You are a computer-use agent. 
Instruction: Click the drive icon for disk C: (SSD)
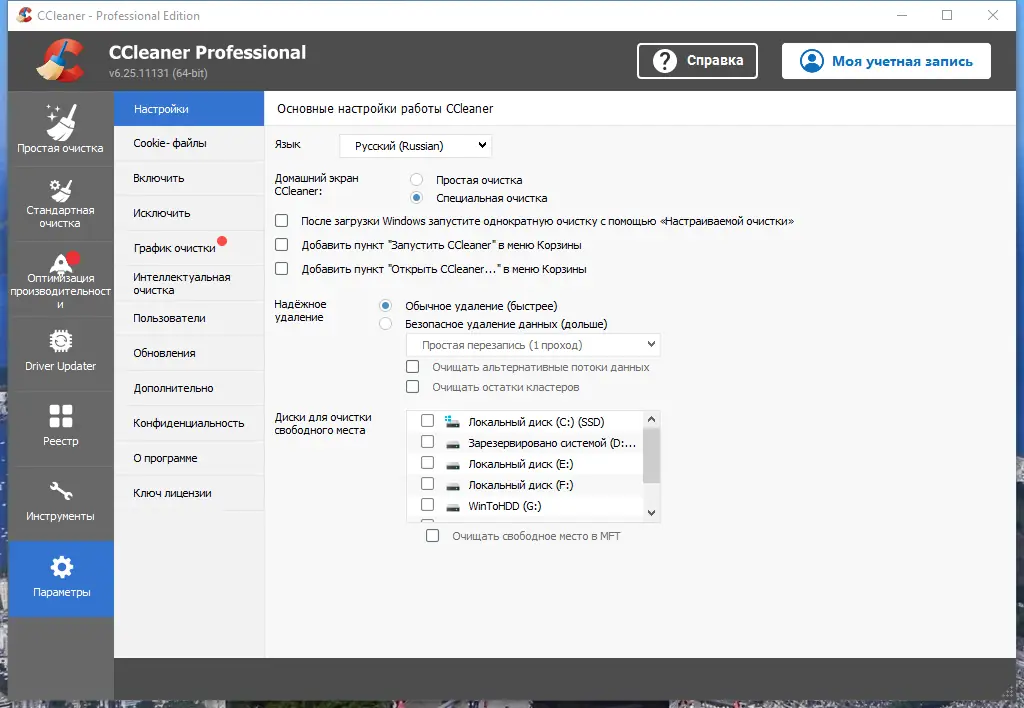point(452,422)
